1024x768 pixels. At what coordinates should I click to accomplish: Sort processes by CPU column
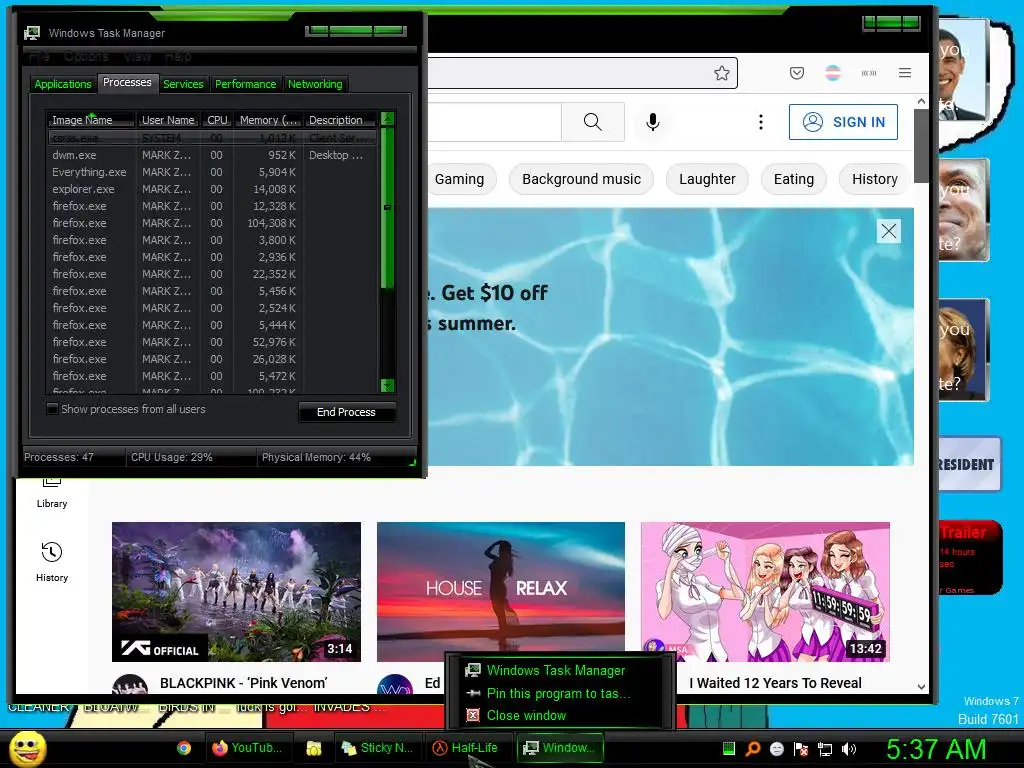(x=217, y=120)
